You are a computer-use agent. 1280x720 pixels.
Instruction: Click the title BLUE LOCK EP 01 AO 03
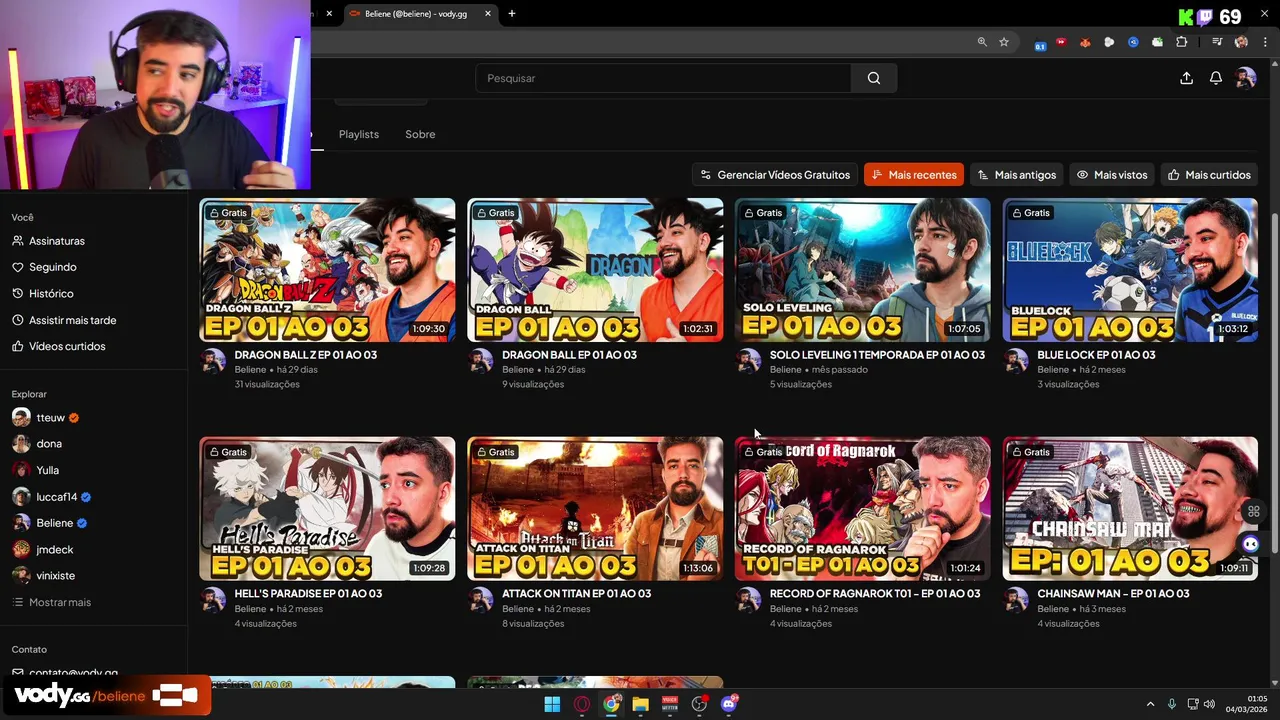[x=1096, y=355]
